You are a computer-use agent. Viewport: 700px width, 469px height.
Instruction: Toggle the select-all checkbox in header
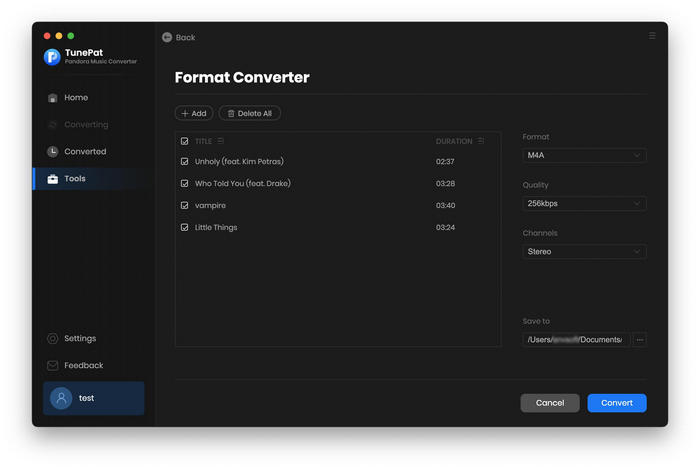(184, 141)
